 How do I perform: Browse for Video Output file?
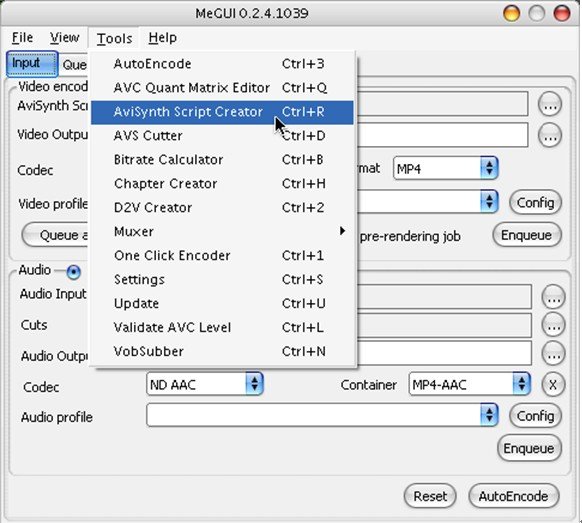550,135
